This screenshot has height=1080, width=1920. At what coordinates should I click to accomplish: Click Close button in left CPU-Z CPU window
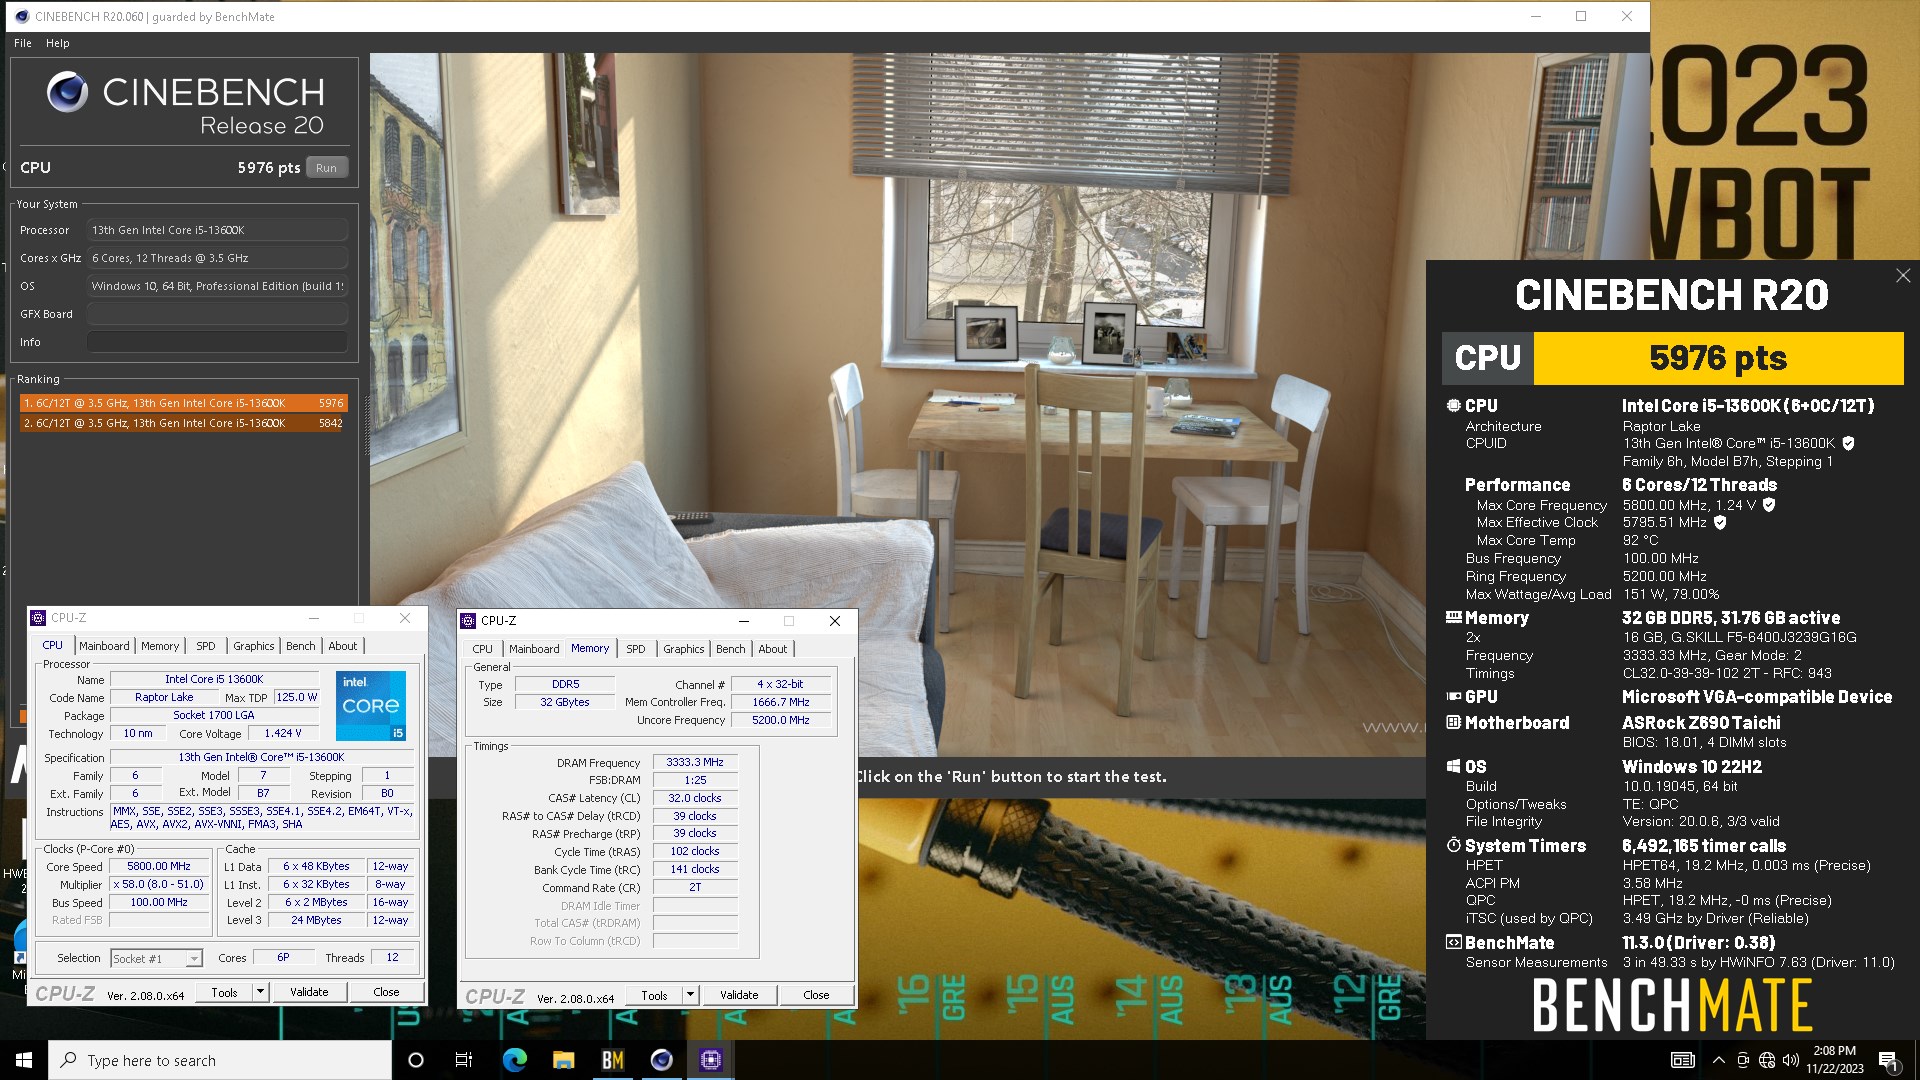click(386, 992)
